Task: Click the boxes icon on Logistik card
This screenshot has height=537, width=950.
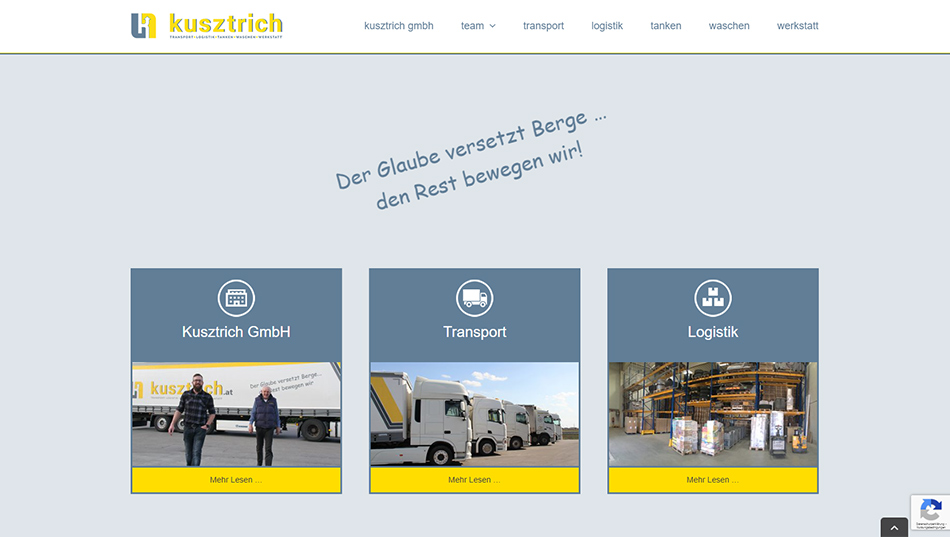Action: click(x=713, y=298)
